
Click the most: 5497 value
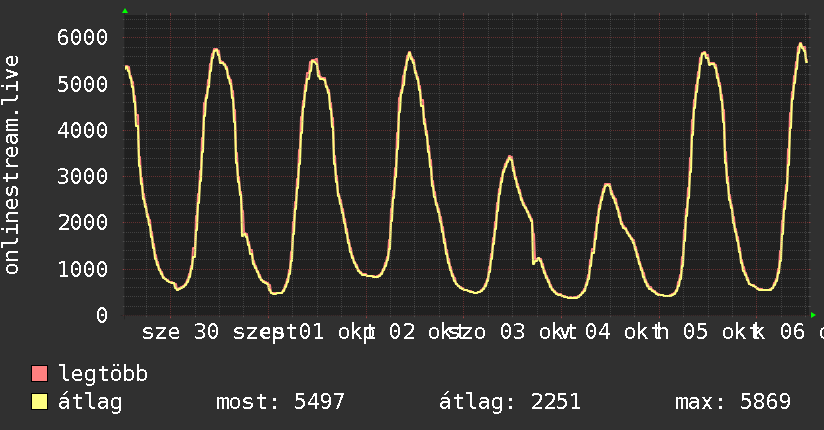point(280,402)
